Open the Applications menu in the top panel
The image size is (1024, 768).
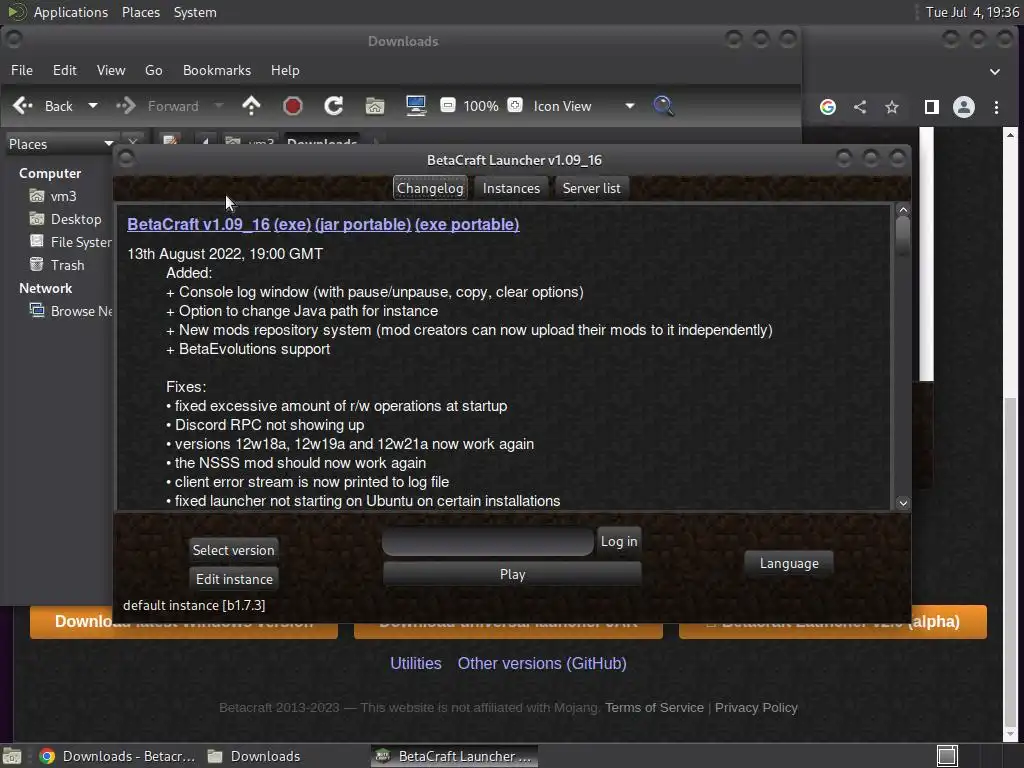[x=71, y=12]
